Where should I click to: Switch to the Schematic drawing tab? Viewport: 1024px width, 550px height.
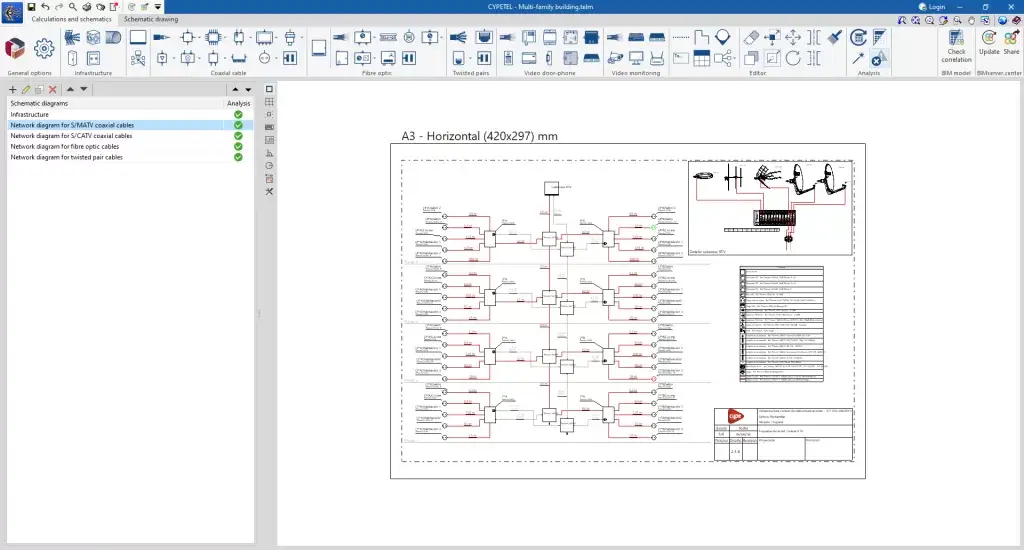[x=152, y=19]
